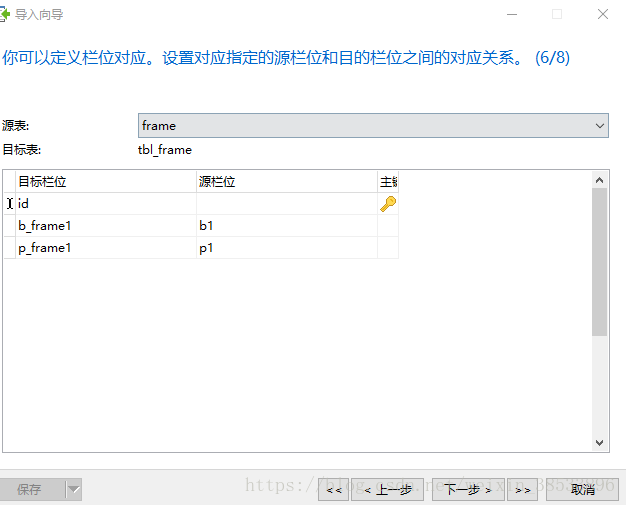Click the tbl_frame target table name

tap(165, 150)
